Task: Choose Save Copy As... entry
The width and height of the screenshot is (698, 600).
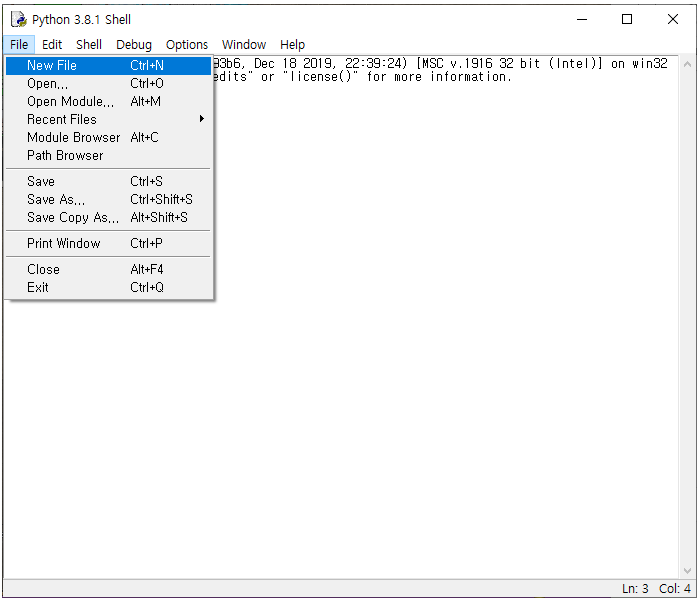Action: (x=108, y=217)
